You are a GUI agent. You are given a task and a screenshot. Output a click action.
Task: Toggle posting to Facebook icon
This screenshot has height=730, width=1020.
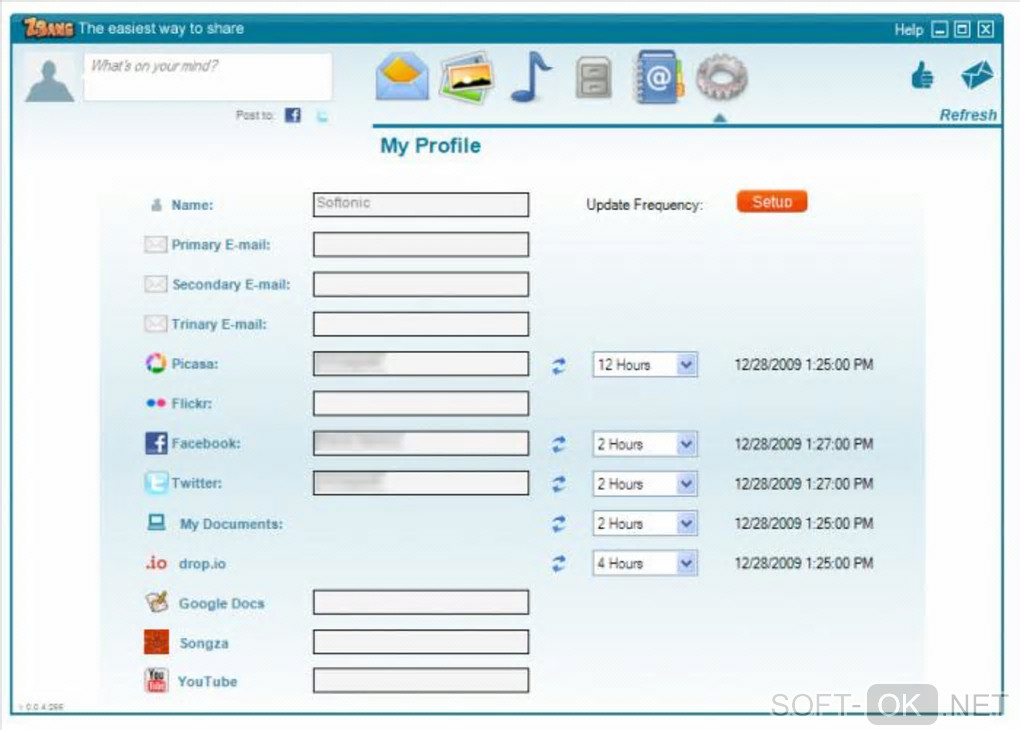(x=293, y=115)
